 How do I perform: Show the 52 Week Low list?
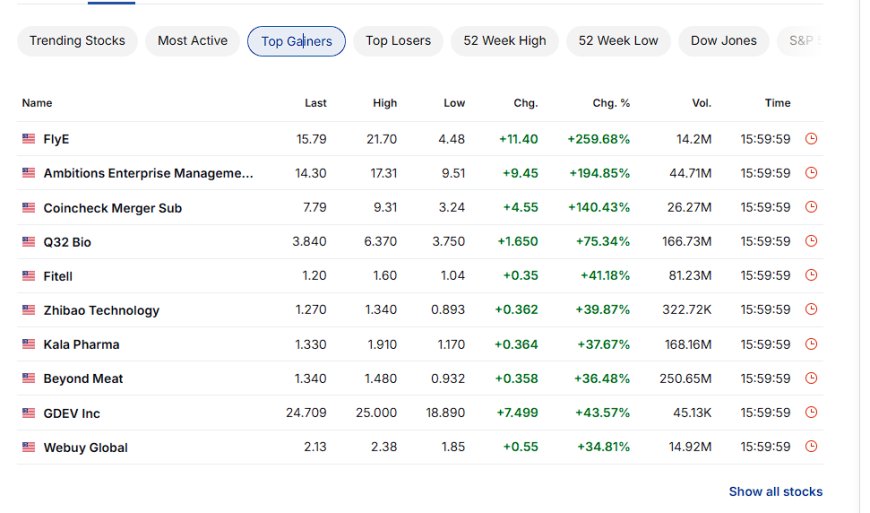pos(618,41)
